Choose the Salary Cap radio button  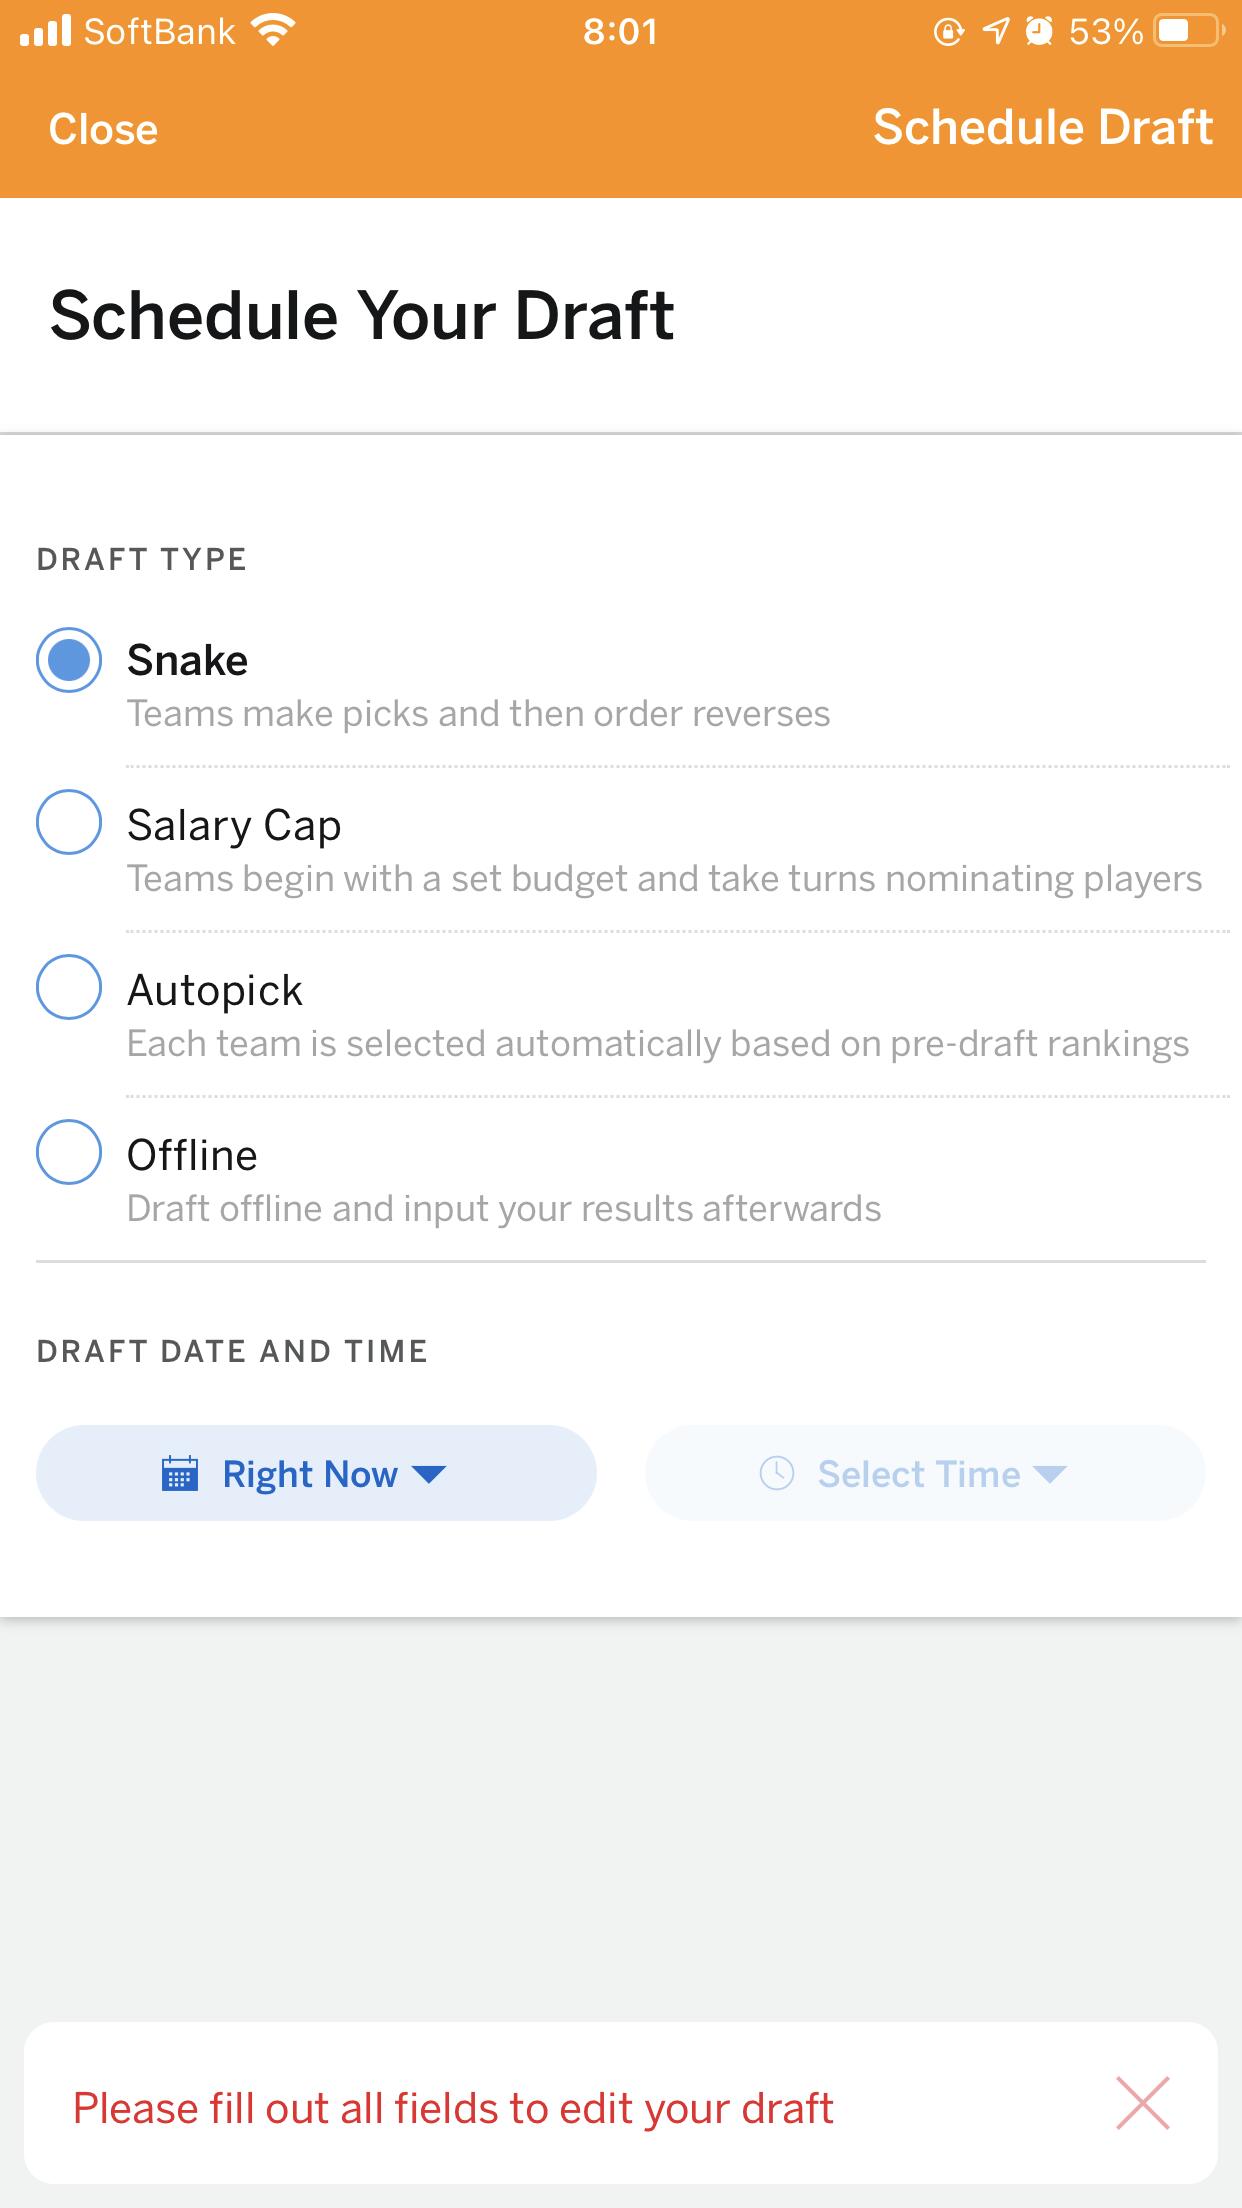pyautogui.click(x=69, y=822)
